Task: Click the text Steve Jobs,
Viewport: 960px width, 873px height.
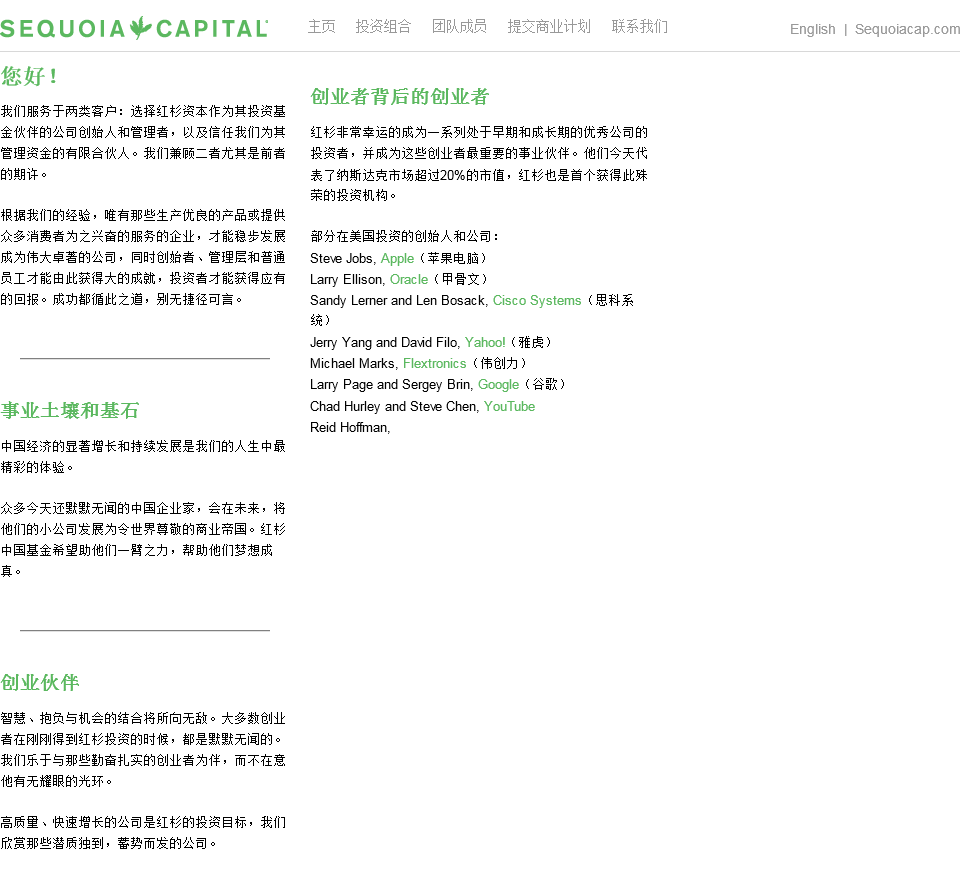Action: click(343, 258)
